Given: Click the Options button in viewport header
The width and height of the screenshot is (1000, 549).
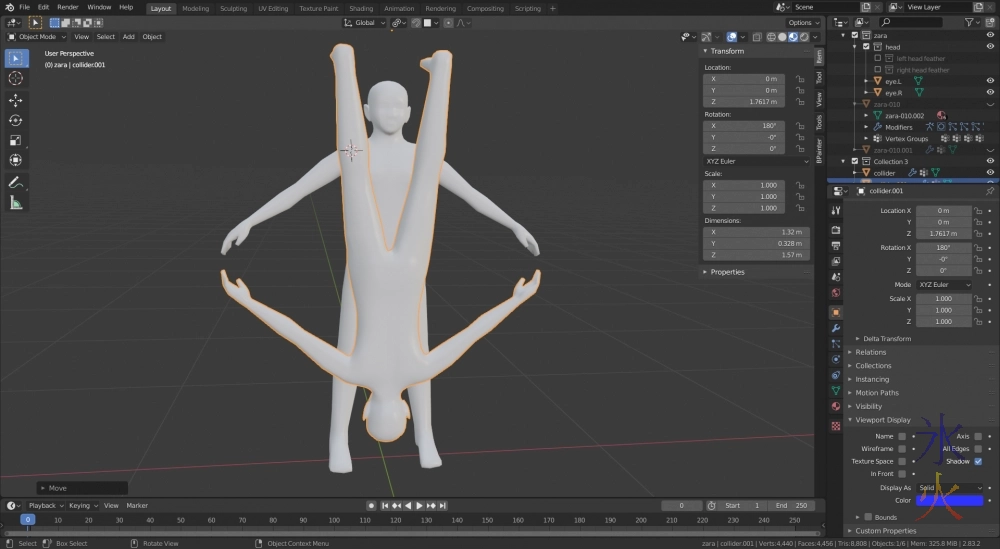Looking at the screenshot, I should (802, 22).
